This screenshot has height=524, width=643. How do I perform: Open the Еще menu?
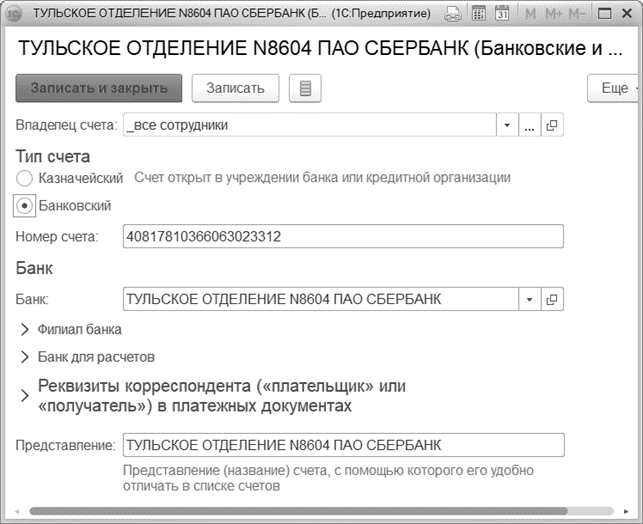pyautogui.click(x=614, y=88)
